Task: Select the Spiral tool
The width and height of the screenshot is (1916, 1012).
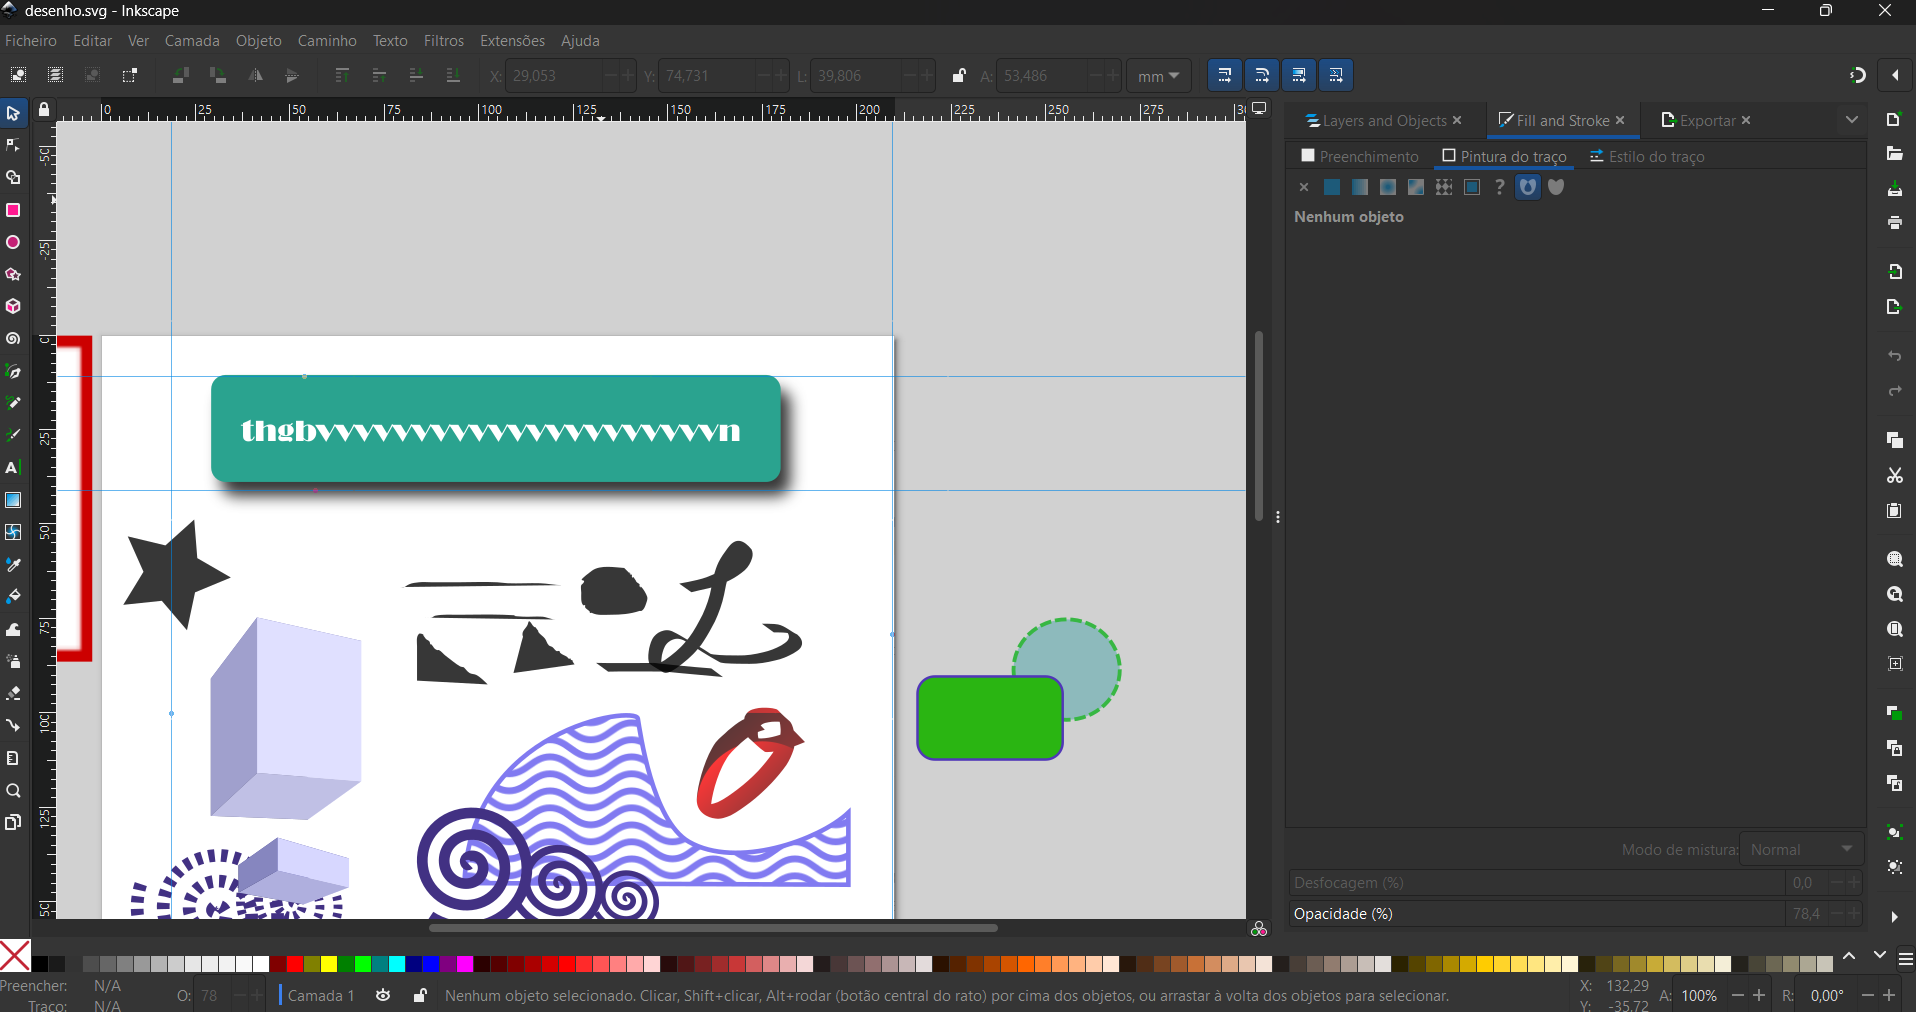Action: pyautogui.click(x=13, y=339)
